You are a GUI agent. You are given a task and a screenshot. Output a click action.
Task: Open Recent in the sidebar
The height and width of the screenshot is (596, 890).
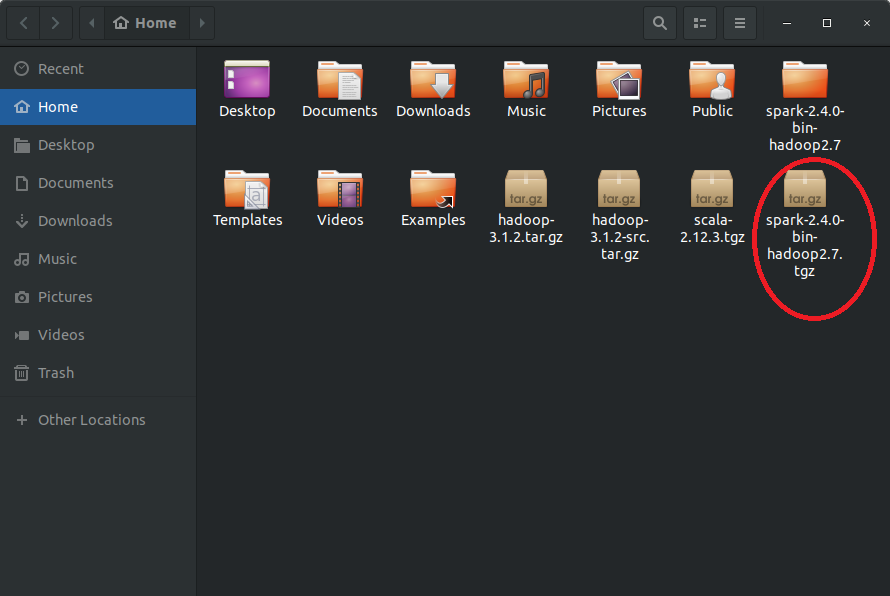pos(98,69)
